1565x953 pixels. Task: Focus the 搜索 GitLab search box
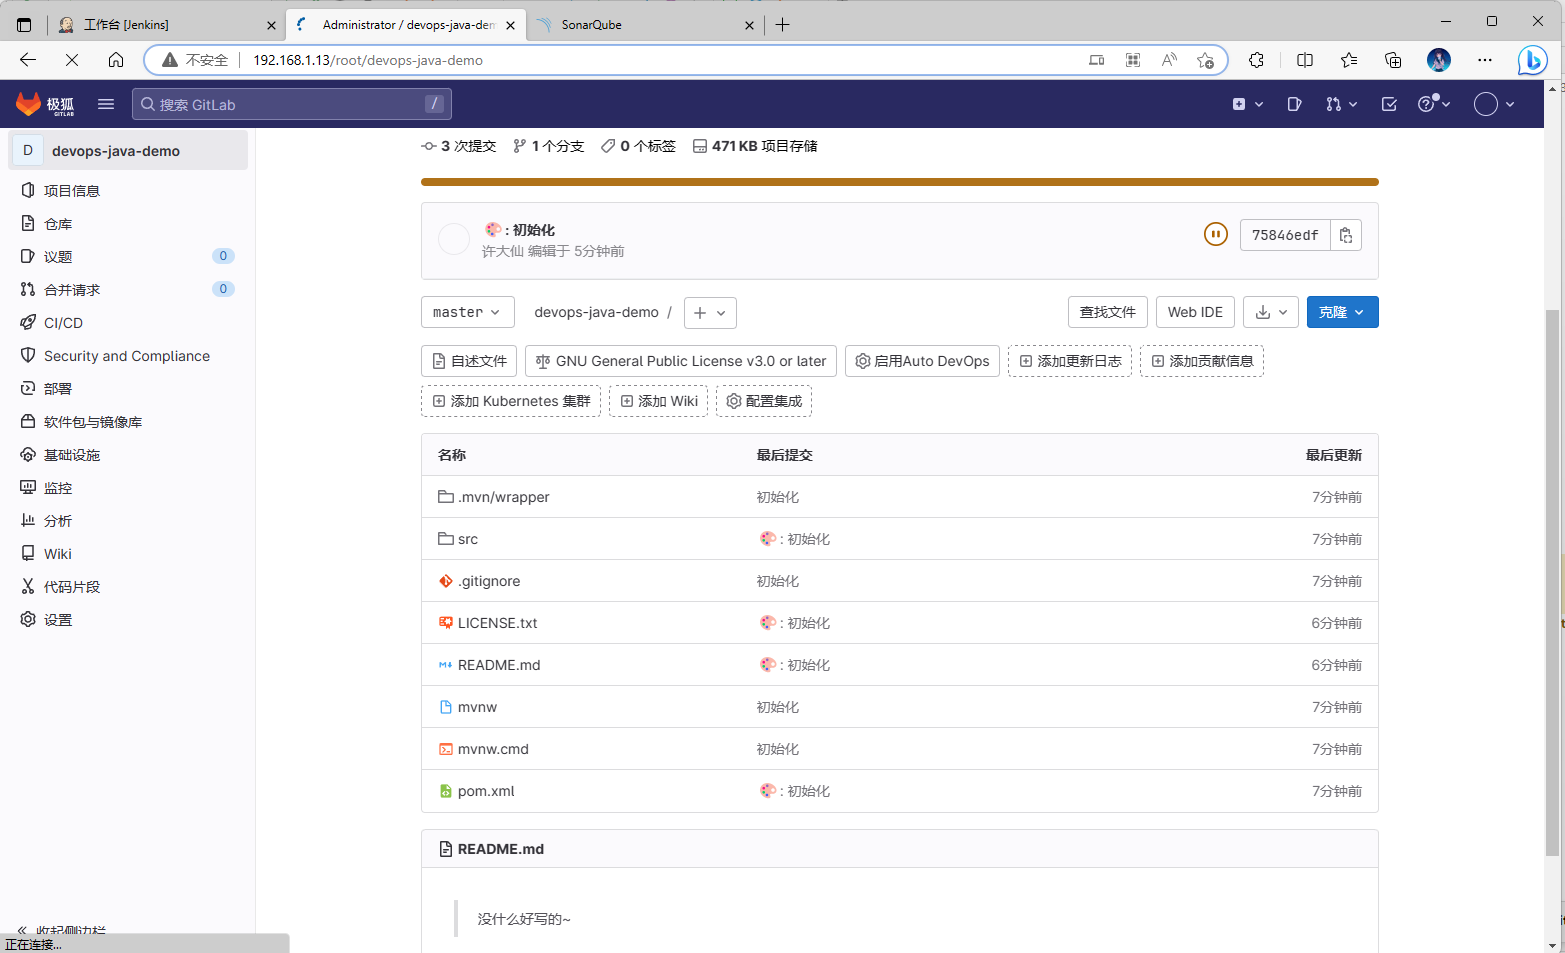292,104
